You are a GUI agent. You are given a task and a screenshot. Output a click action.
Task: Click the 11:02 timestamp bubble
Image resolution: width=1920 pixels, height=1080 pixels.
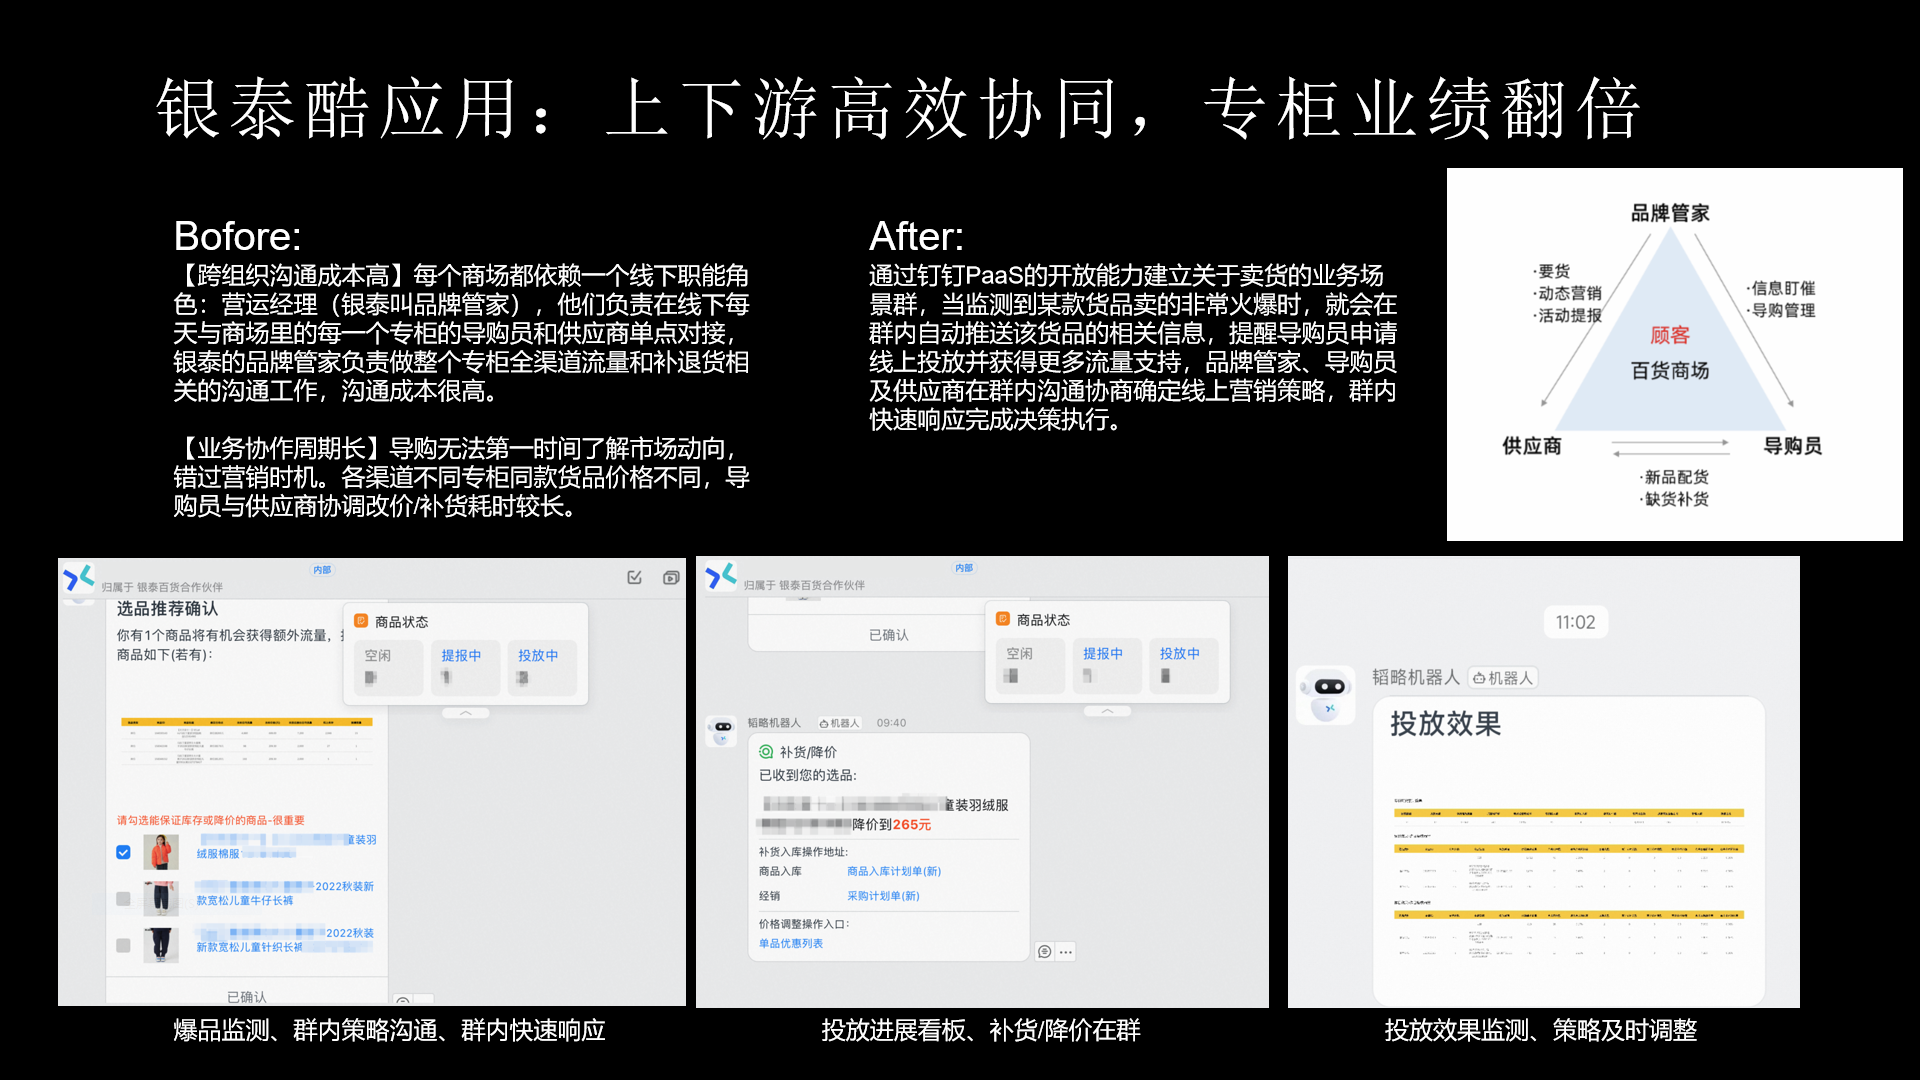pyautogui.click(x=1575, y=622)
